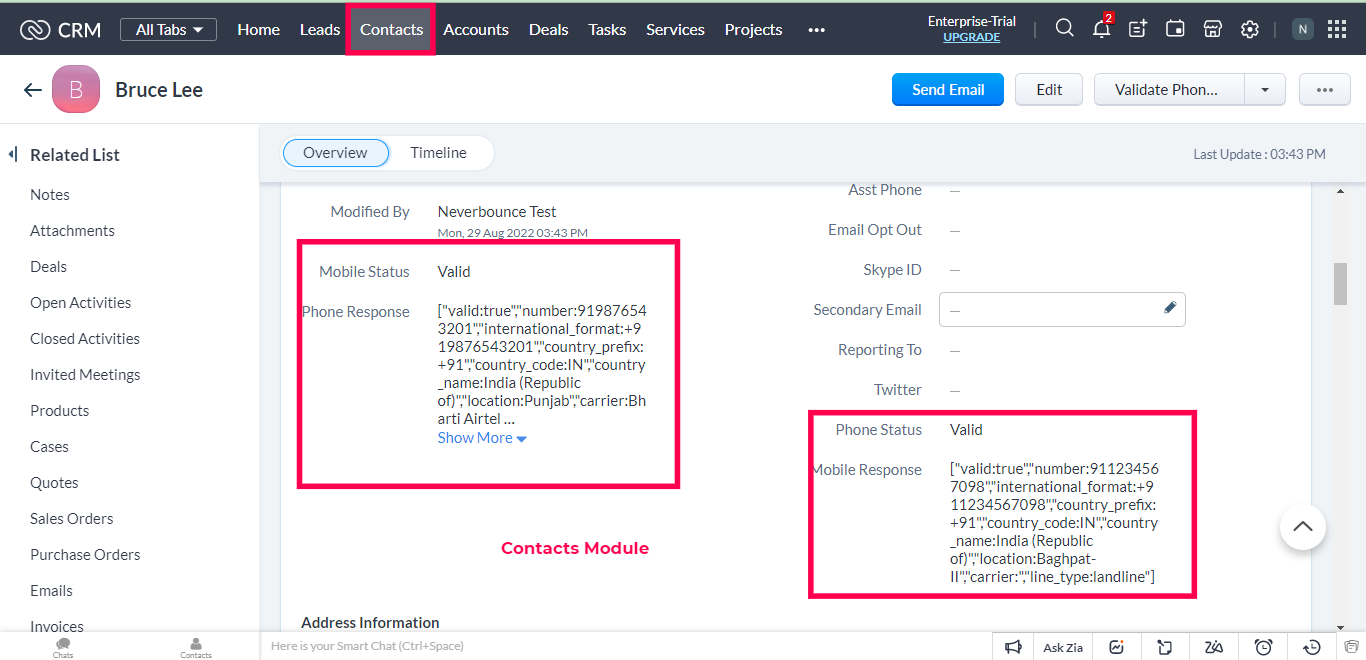Expand Phone Response with Show More
Image resolution: width=1366 pixels, height=660 pixels.
[482, 438]
